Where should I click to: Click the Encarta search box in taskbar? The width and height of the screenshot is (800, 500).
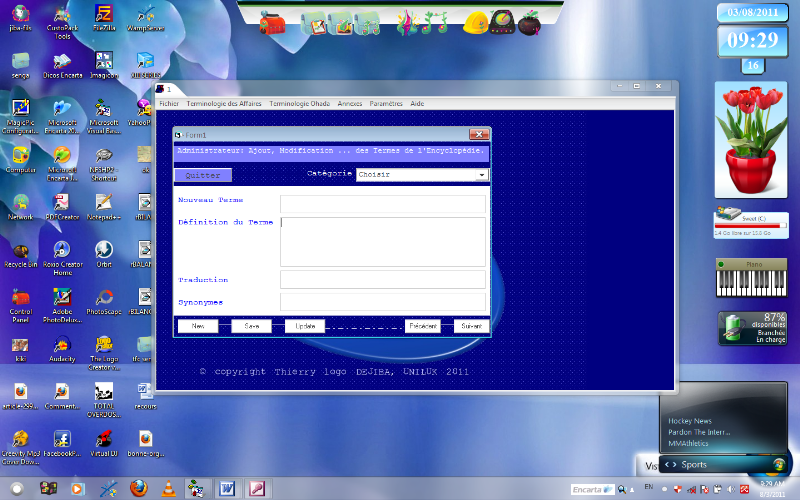pos(593,489)
